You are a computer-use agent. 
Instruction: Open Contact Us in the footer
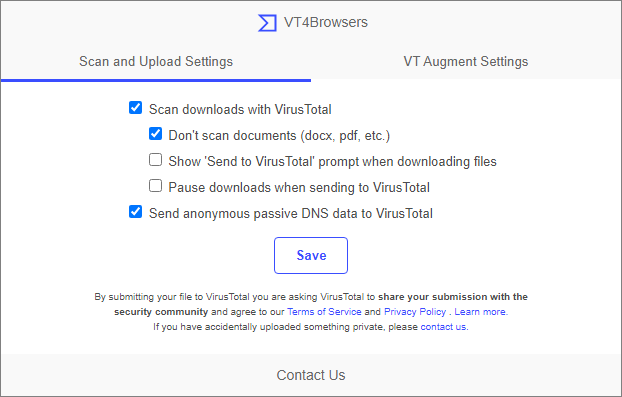click(311, 375)
